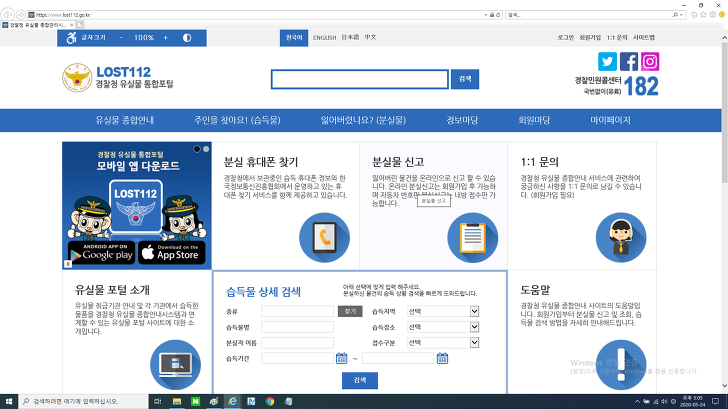This screenshot has height=409, width=728.
Task: Expand the 습득장소 location dropdown
Action: pos(474,326)
